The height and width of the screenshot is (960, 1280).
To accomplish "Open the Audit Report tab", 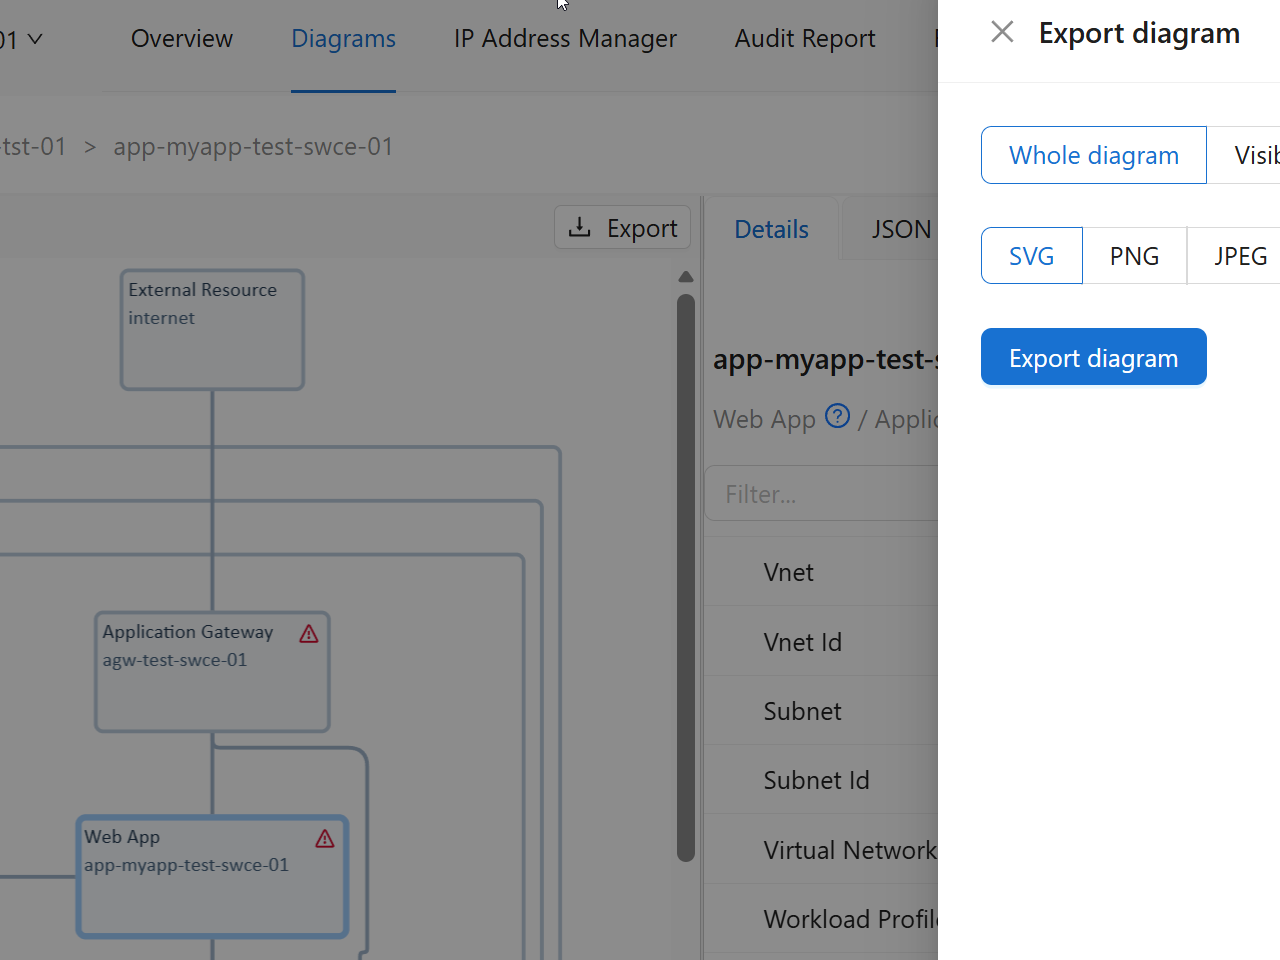I will click(805, 39).
